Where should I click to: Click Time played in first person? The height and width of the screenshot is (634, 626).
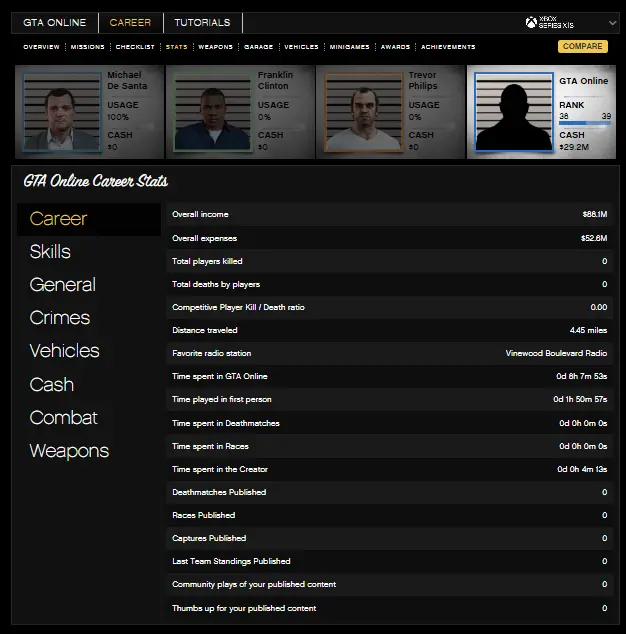click(x=222, y=399)
